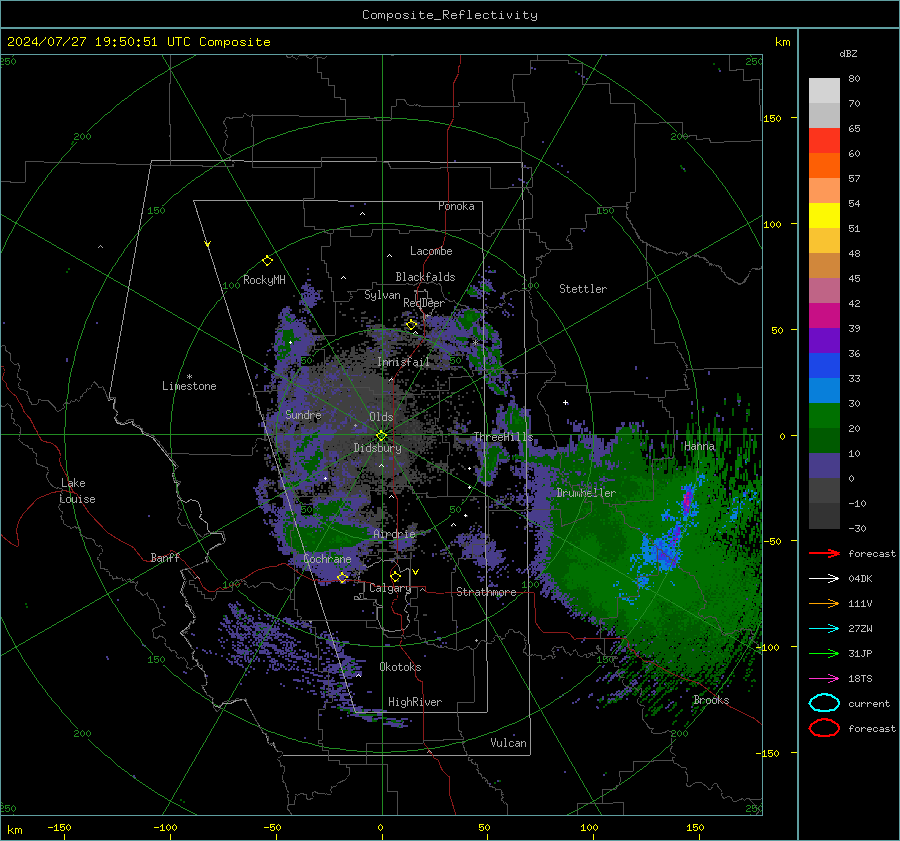Select the purple 39-36 dBZ swatch
The image size is (900, 841).
(x=824, y=340)
